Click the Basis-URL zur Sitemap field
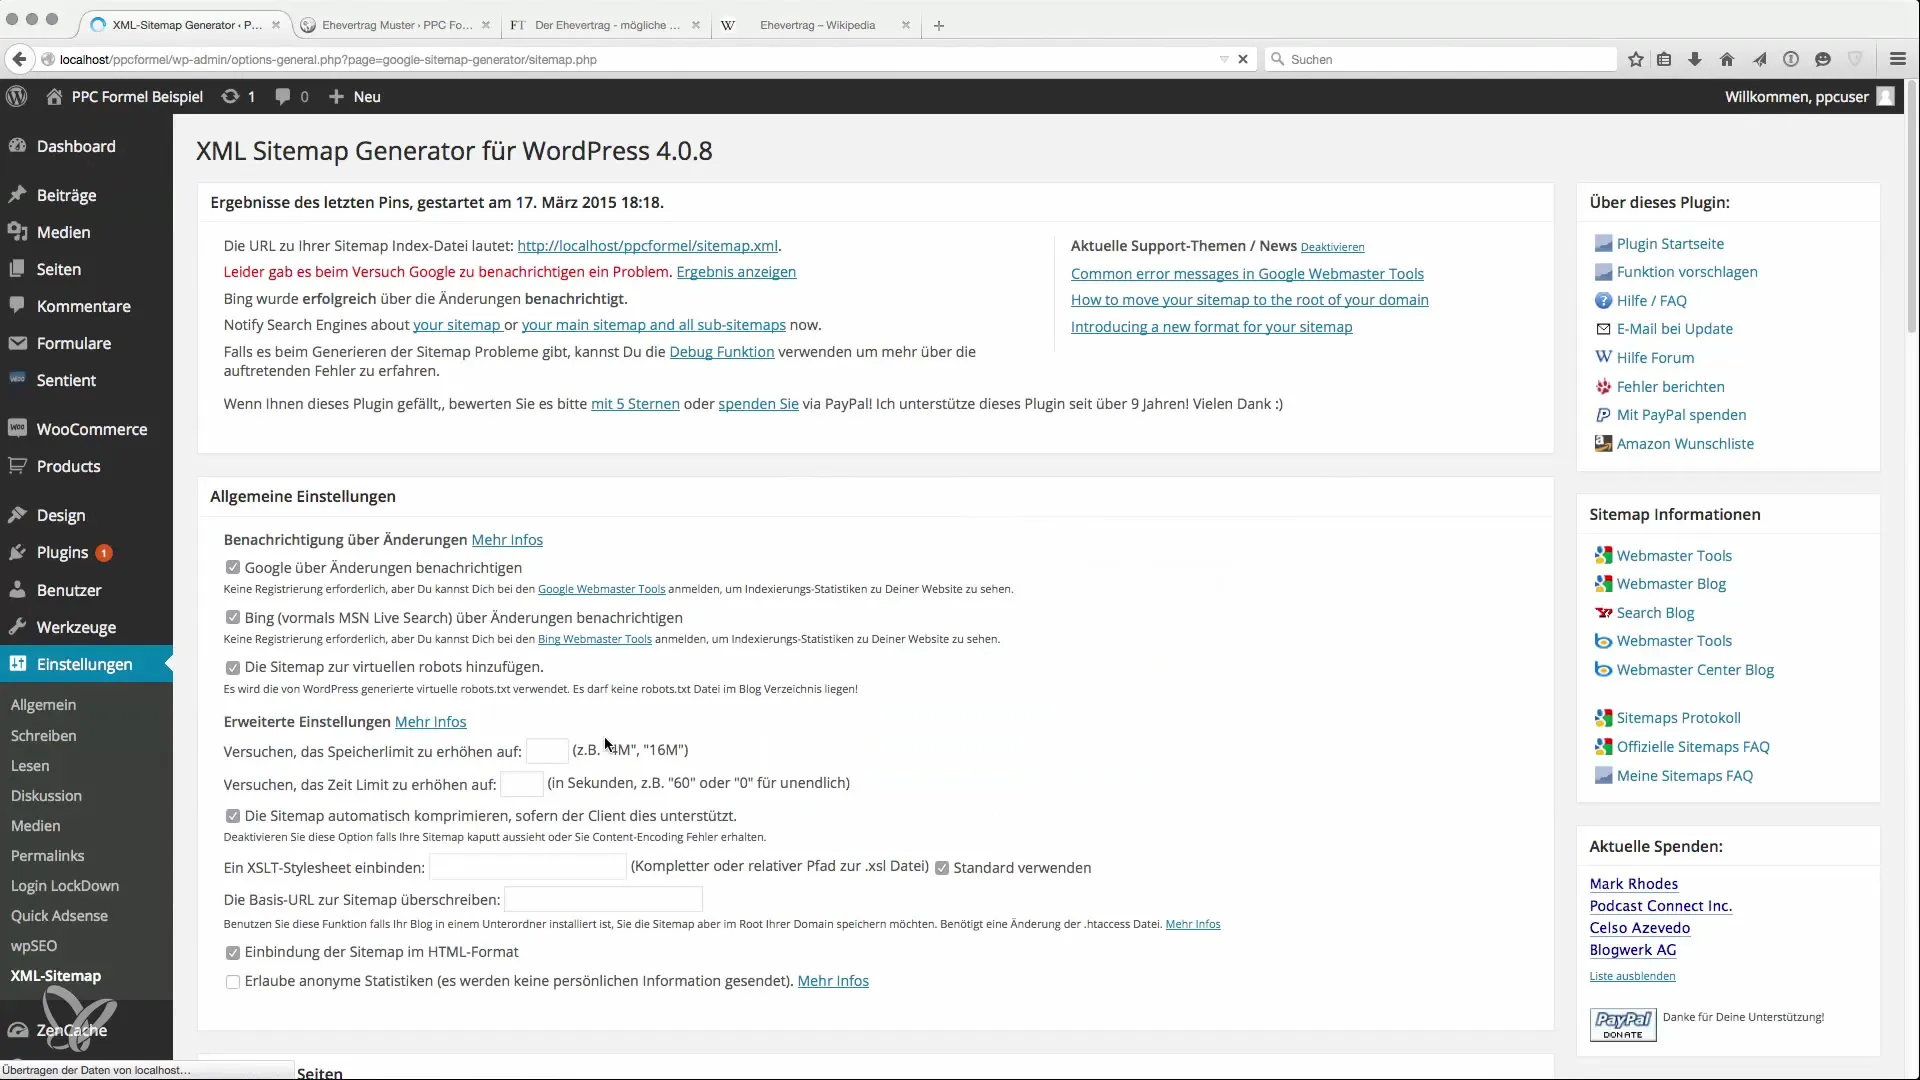This screenshot has height=1080, width=1920. [604, 899]
